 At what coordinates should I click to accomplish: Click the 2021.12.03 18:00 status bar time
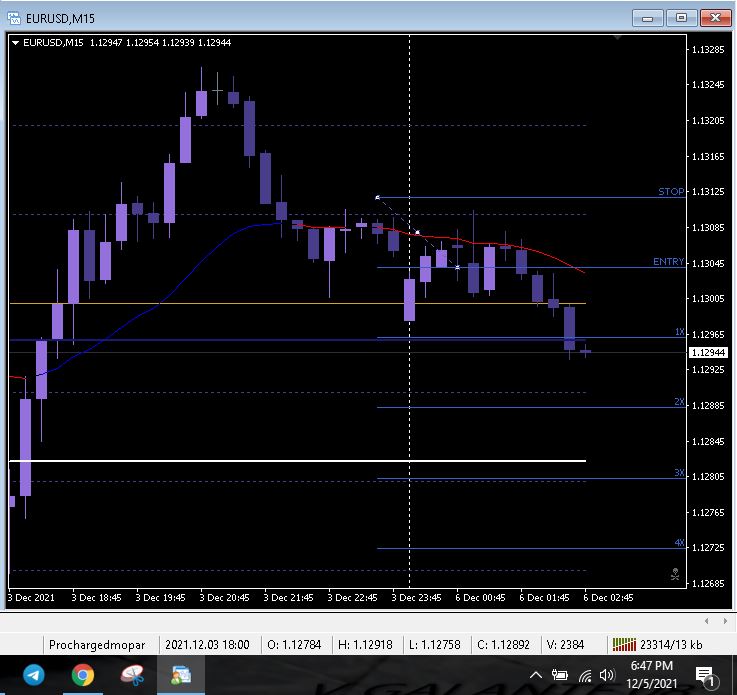pyautogui.click(x=207, y=645)
